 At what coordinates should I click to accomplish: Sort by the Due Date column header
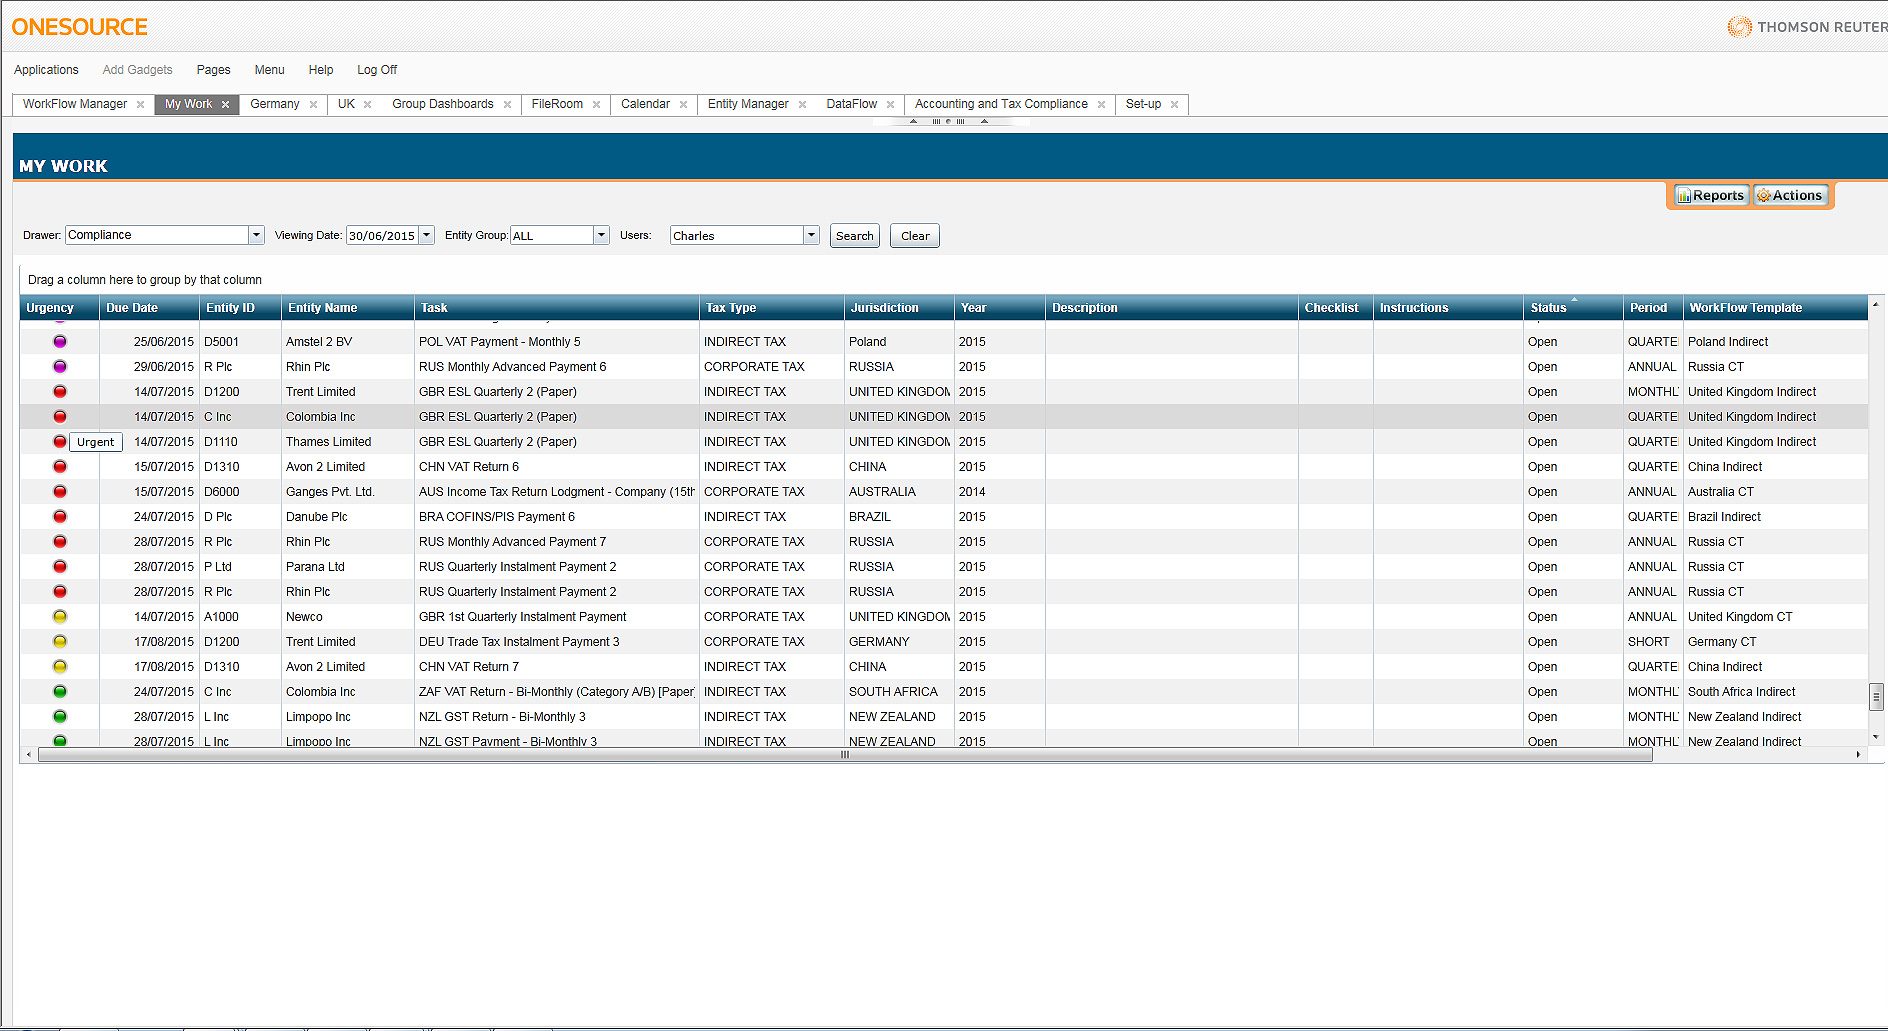coord(149,308)
